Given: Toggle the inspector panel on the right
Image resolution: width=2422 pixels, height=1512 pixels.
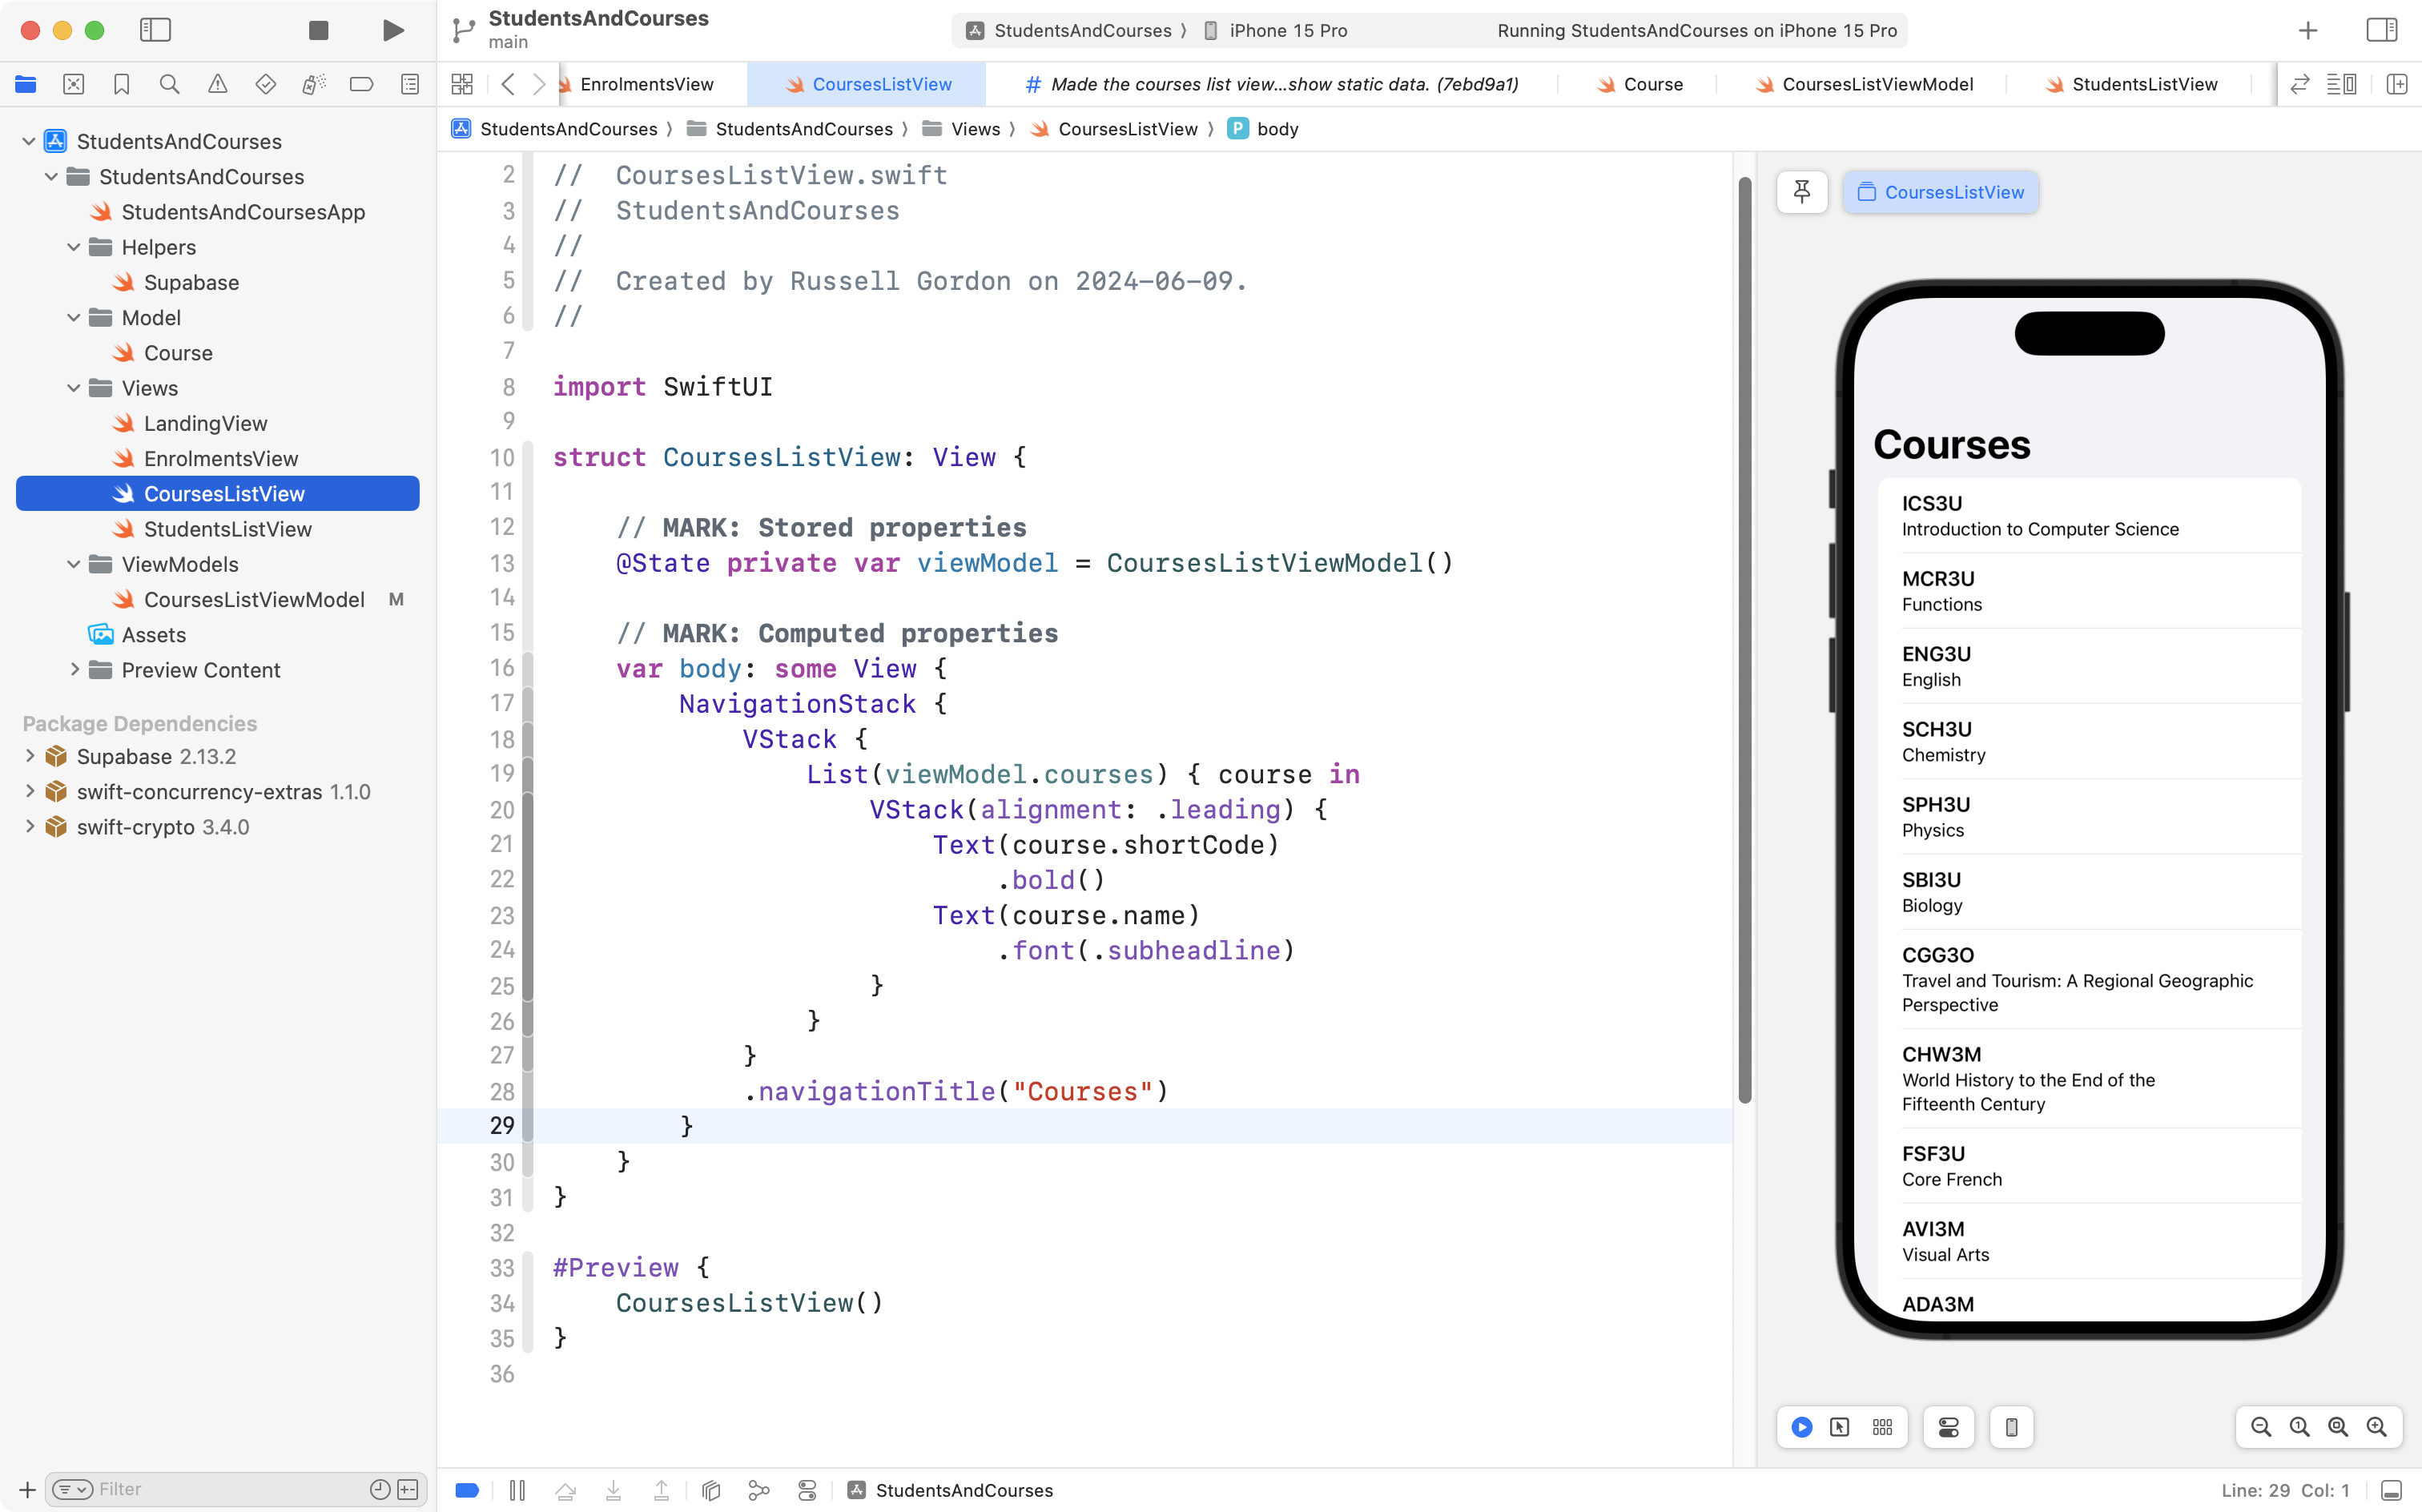Looking at the screenshot, I should [2382, 30].
